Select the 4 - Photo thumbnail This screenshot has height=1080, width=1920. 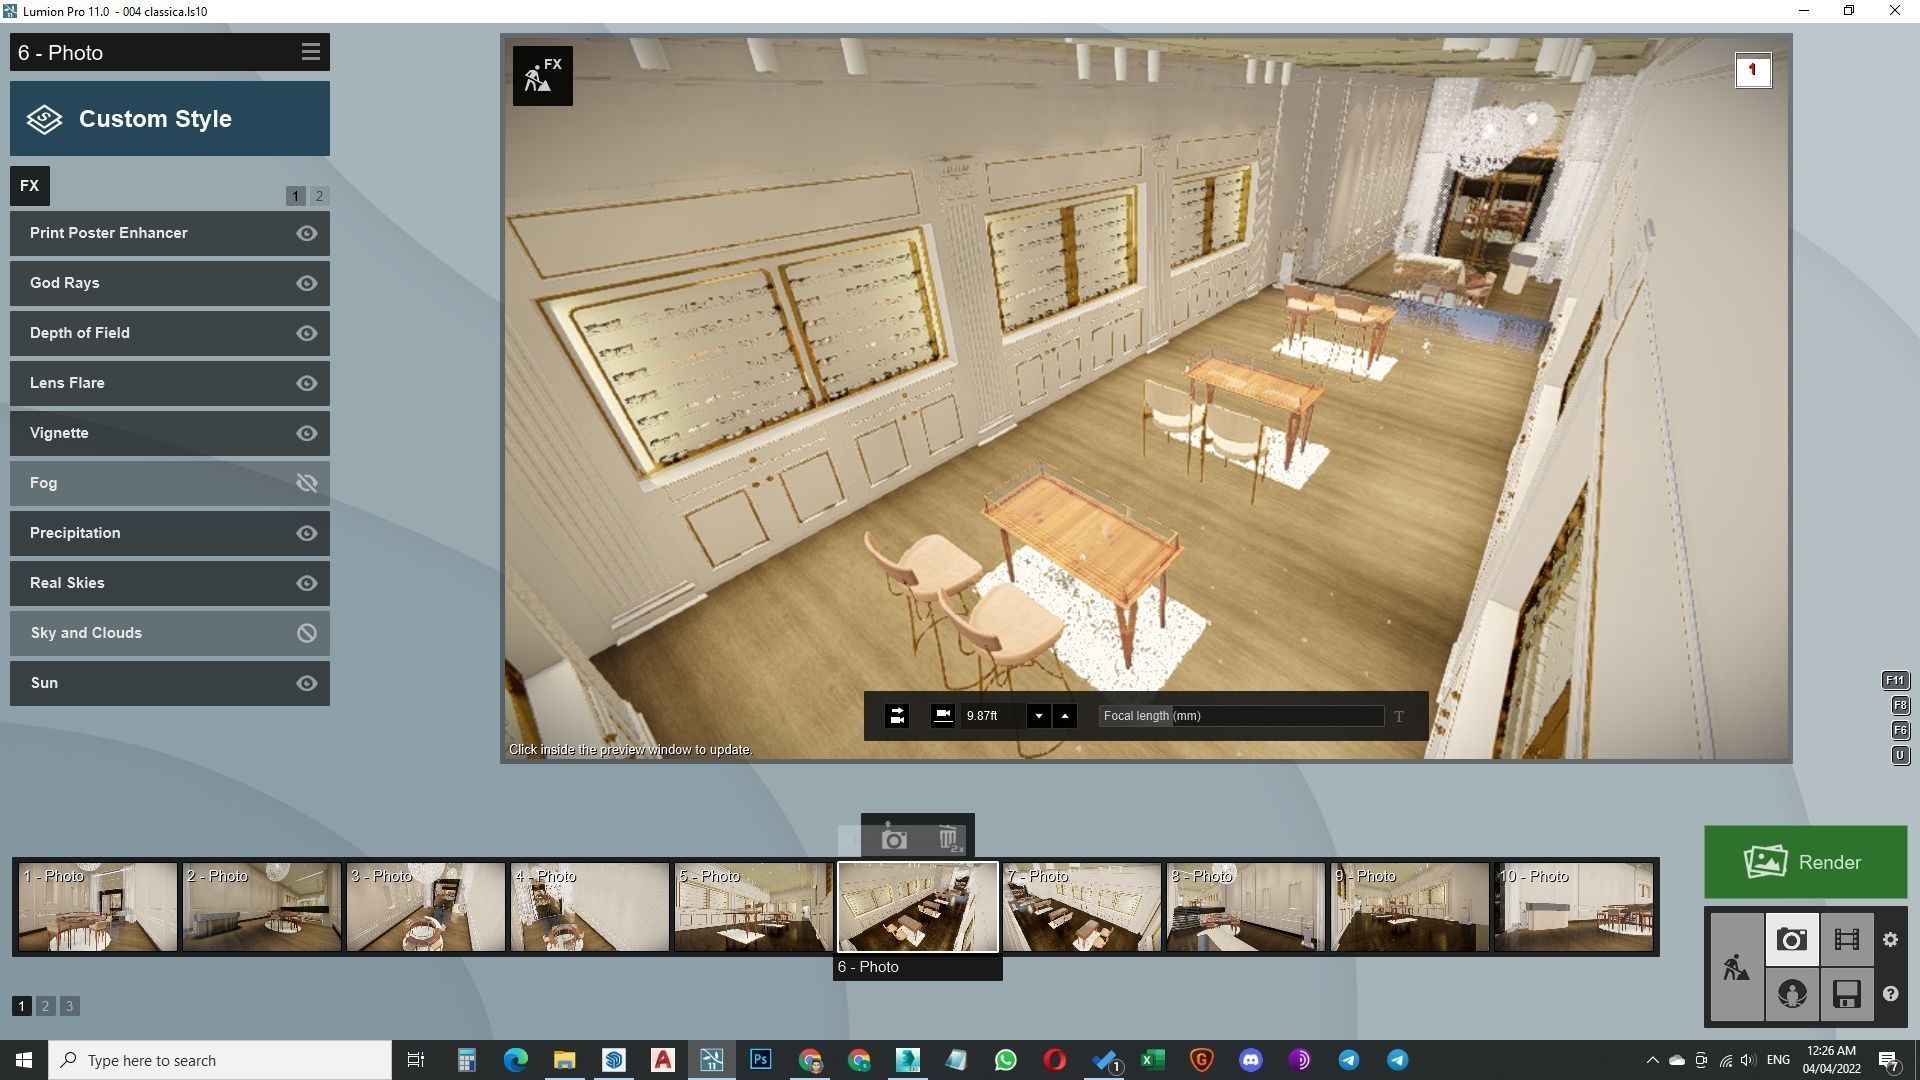pyautogui.click(x=589, y=907)
